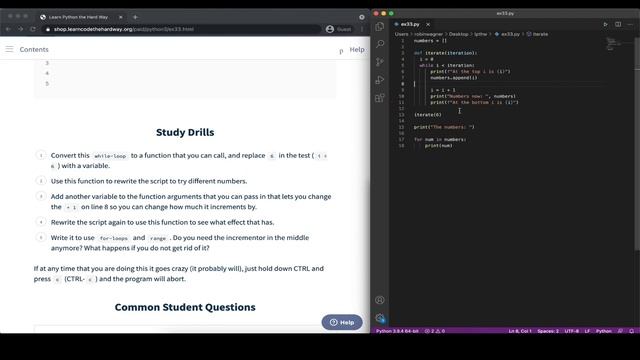Open notifications bell in status bar
640x360 pixels.
[631, 331]
